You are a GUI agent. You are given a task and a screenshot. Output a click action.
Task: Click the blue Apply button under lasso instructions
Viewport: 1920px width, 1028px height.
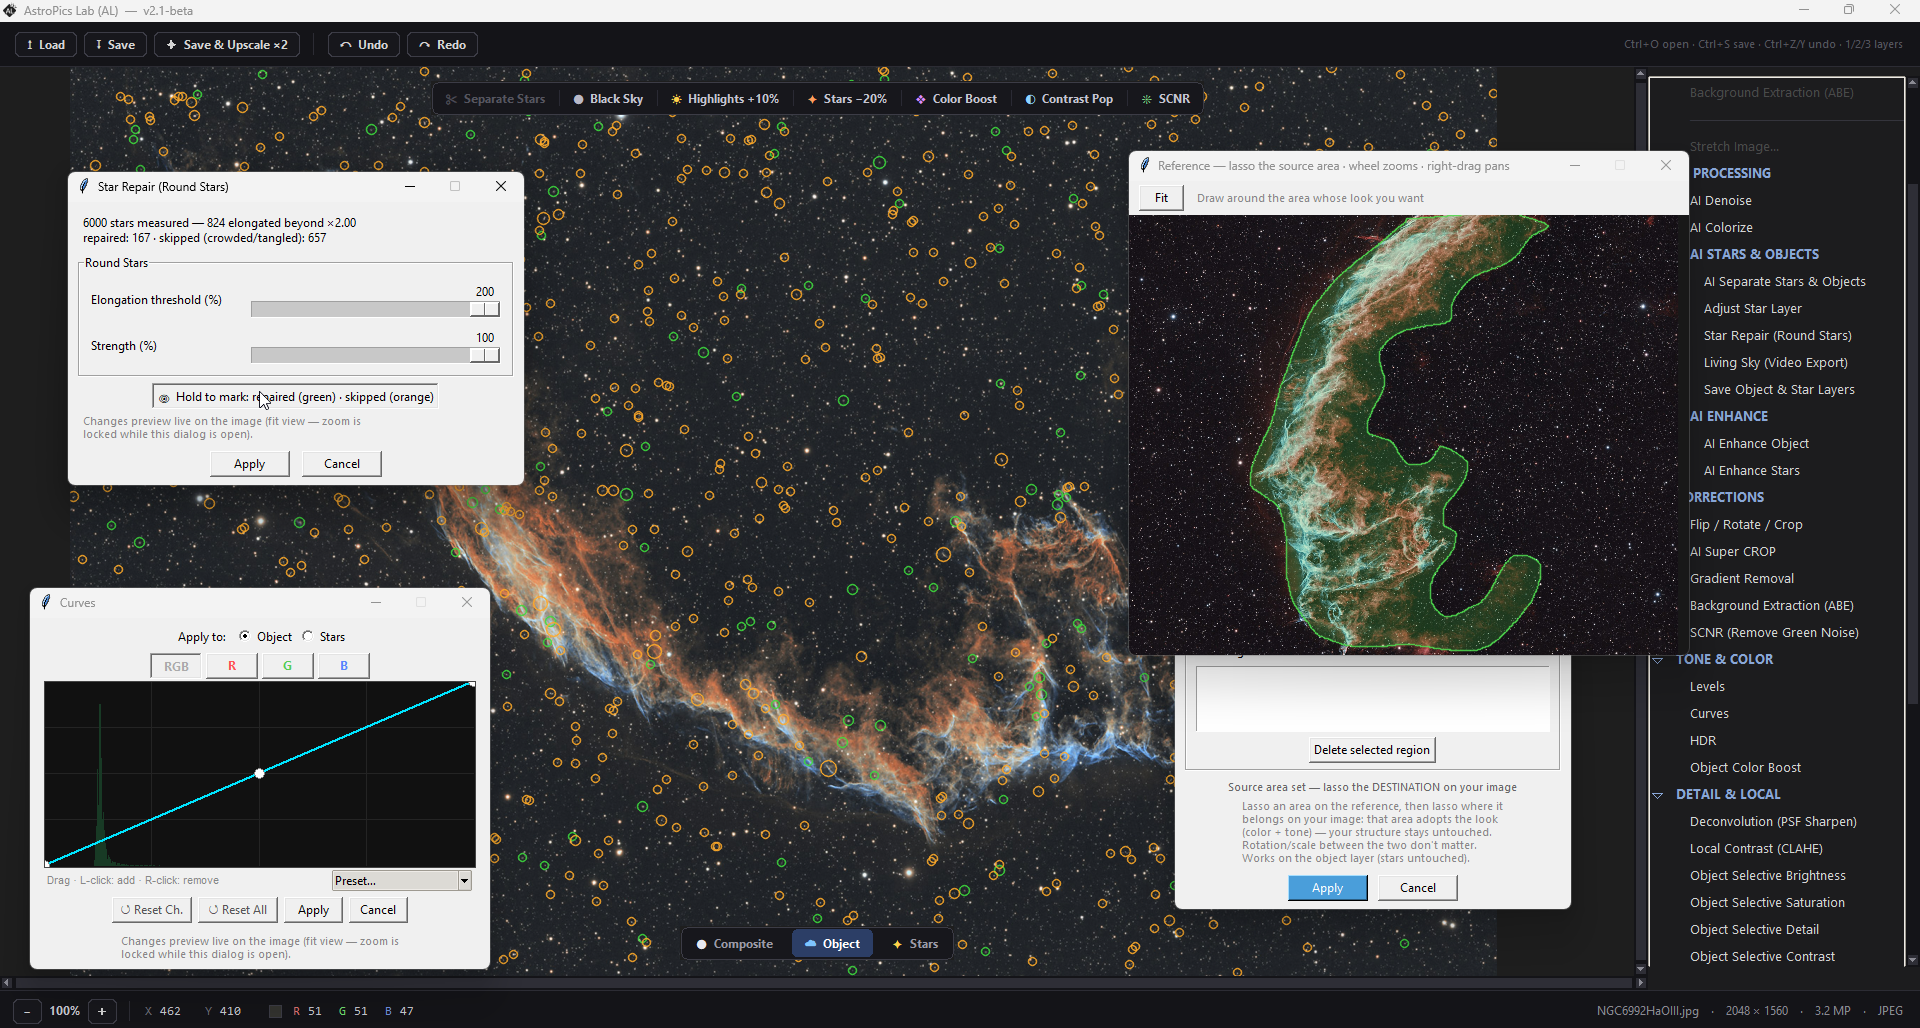(1327, 888)
